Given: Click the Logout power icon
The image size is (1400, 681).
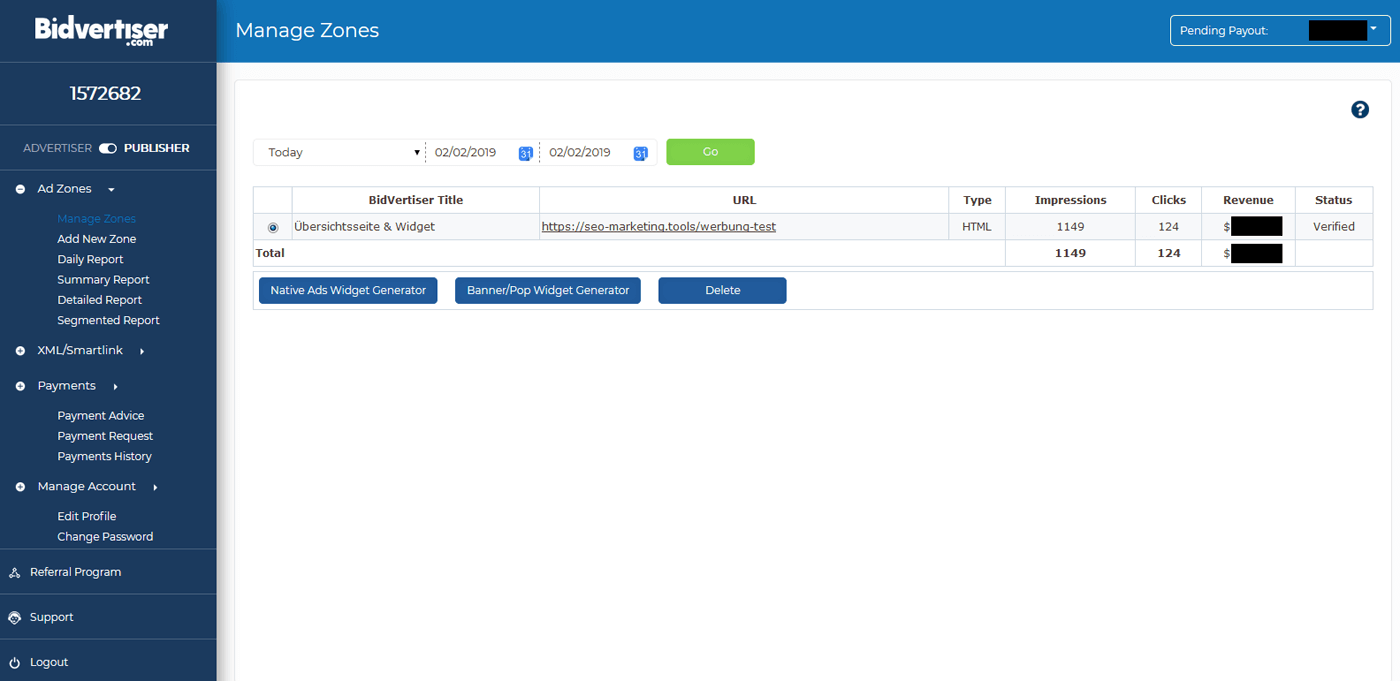Looking at the screenshot, I should [x=14, y=663].
